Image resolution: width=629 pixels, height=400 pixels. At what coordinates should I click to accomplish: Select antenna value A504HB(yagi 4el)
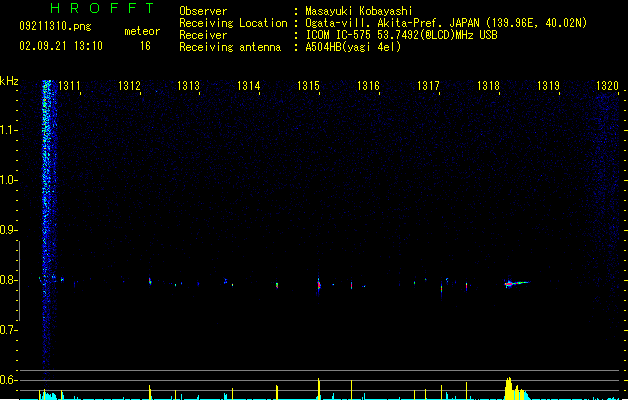[x=353, y=47]
